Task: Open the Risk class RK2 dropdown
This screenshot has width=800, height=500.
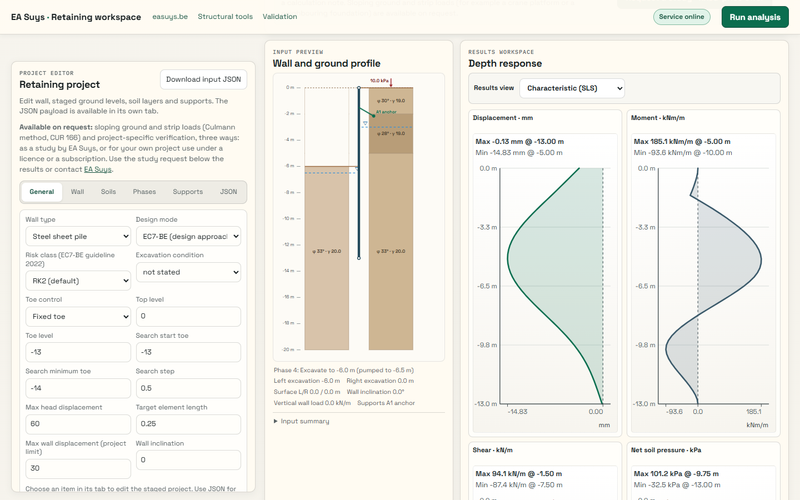Action: pyautogui.click(x=78, y=281)
